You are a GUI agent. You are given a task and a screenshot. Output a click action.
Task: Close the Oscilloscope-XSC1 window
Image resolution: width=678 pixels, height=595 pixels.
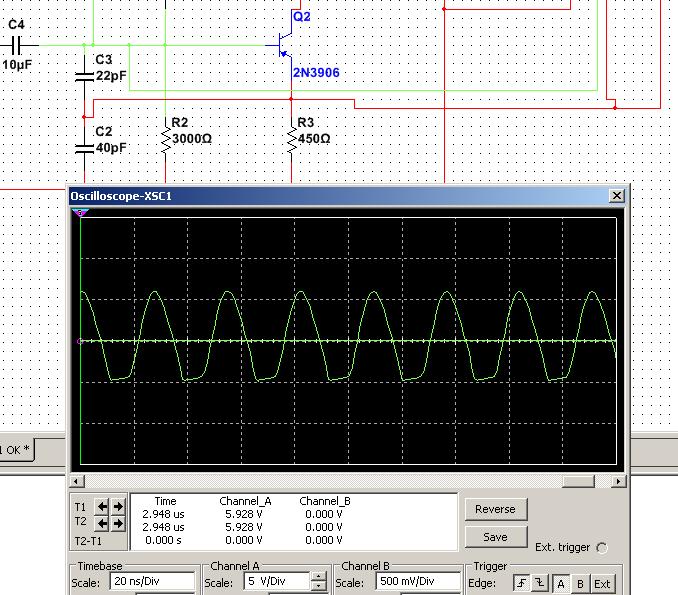click(x=617, y=196)
